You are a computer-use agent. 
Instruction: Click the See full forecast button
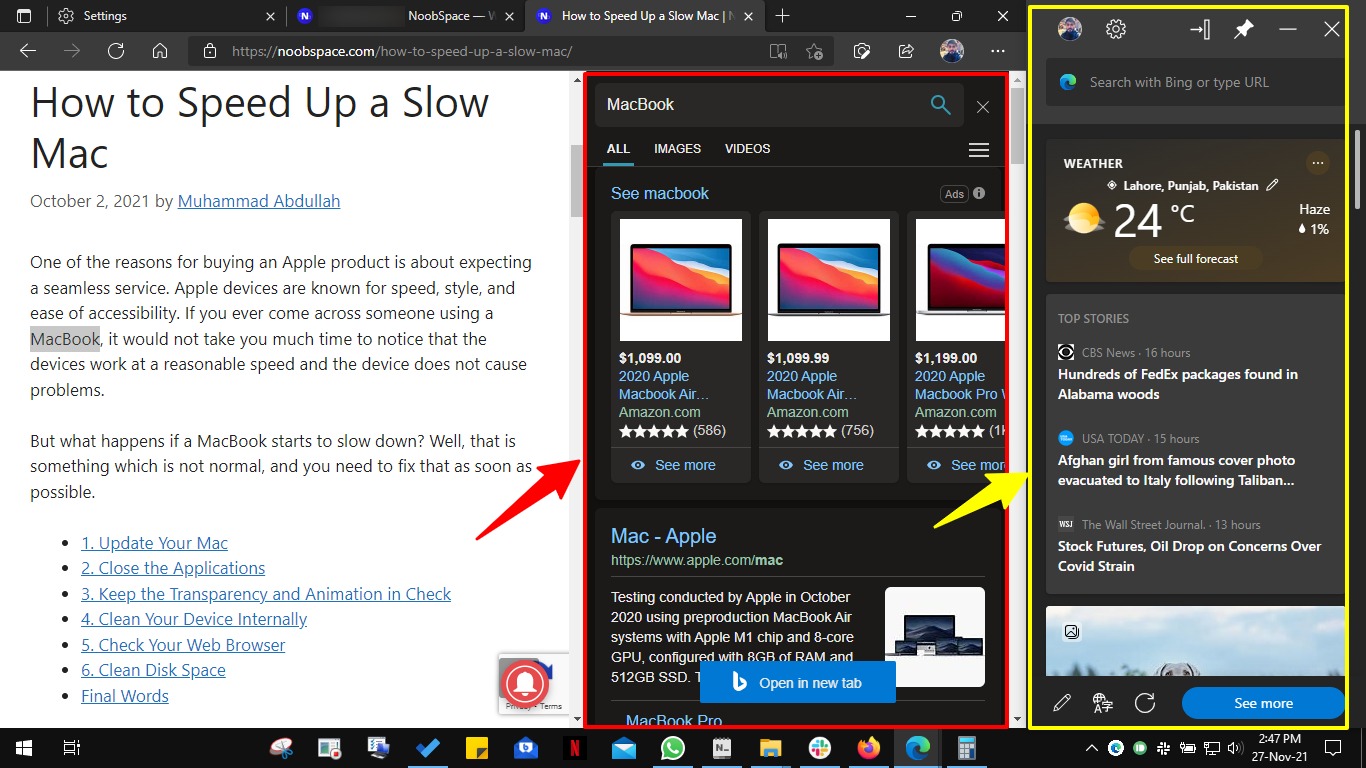click(1195, 258)
